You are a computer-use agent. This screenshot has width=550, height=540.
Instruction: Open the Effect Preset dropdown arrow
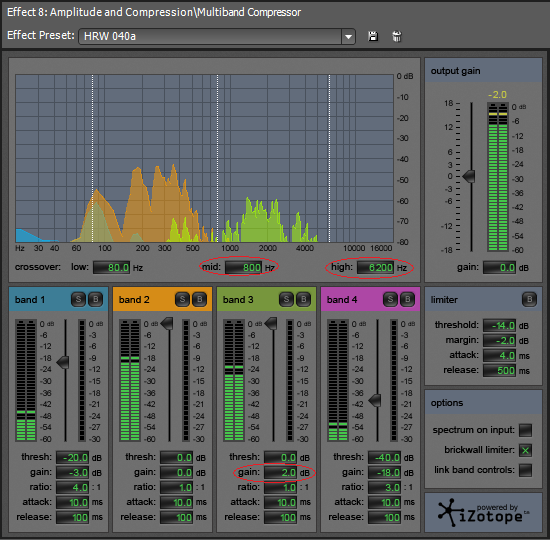click(x=348, y=36)
